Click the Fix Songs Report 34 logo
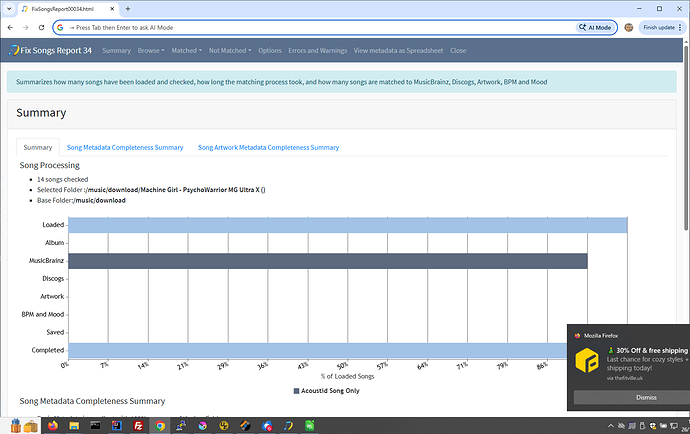Viewport: 690px width, 434px height. [x=50, y=50]
